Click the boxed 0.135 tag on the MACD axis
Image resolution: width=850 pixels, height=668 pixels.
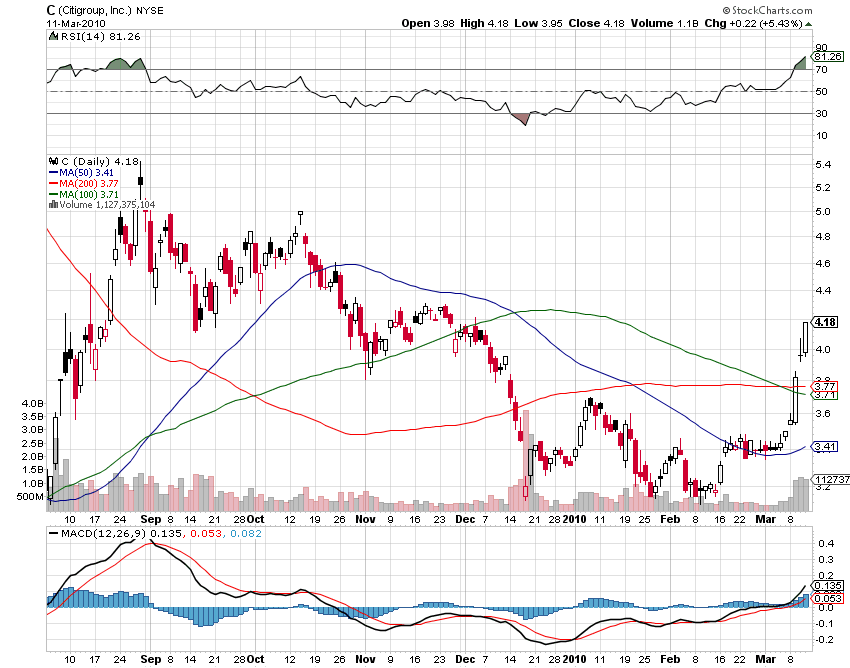(x=827, y=586)
